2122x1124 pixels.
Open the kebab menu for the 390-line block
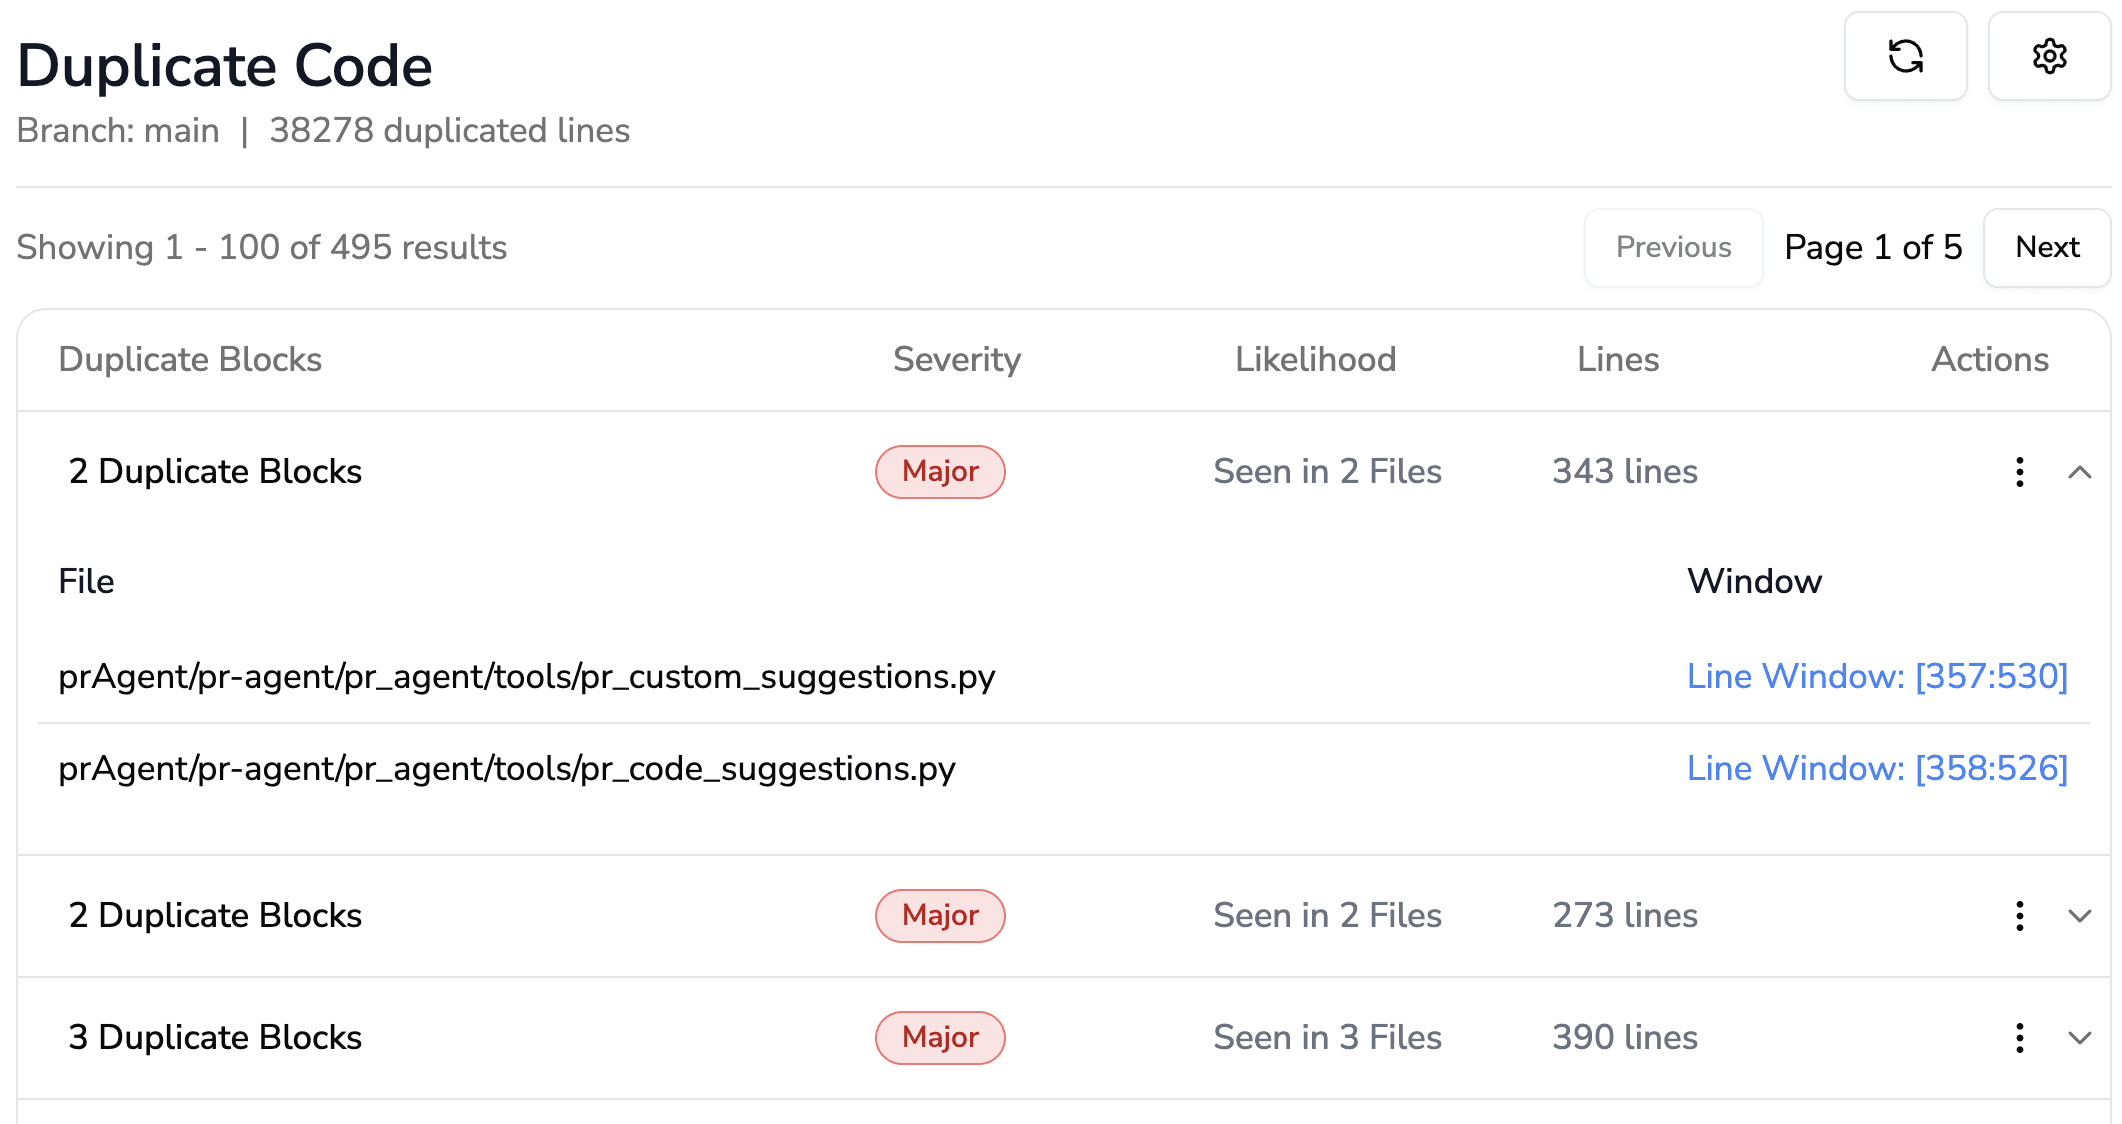coord(2019,1038)
